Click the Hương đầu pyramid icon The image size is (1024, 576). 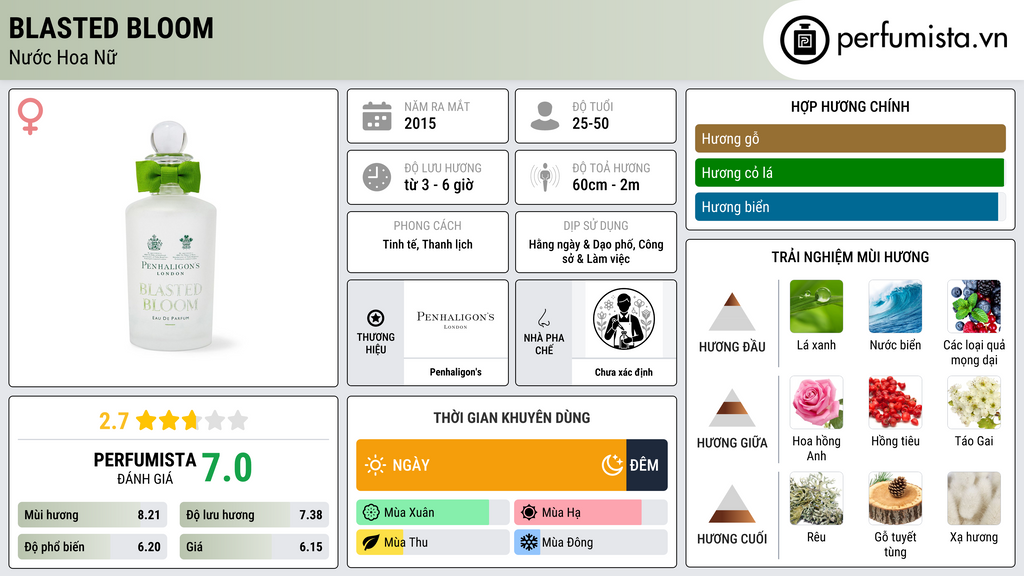pos(732,312)
